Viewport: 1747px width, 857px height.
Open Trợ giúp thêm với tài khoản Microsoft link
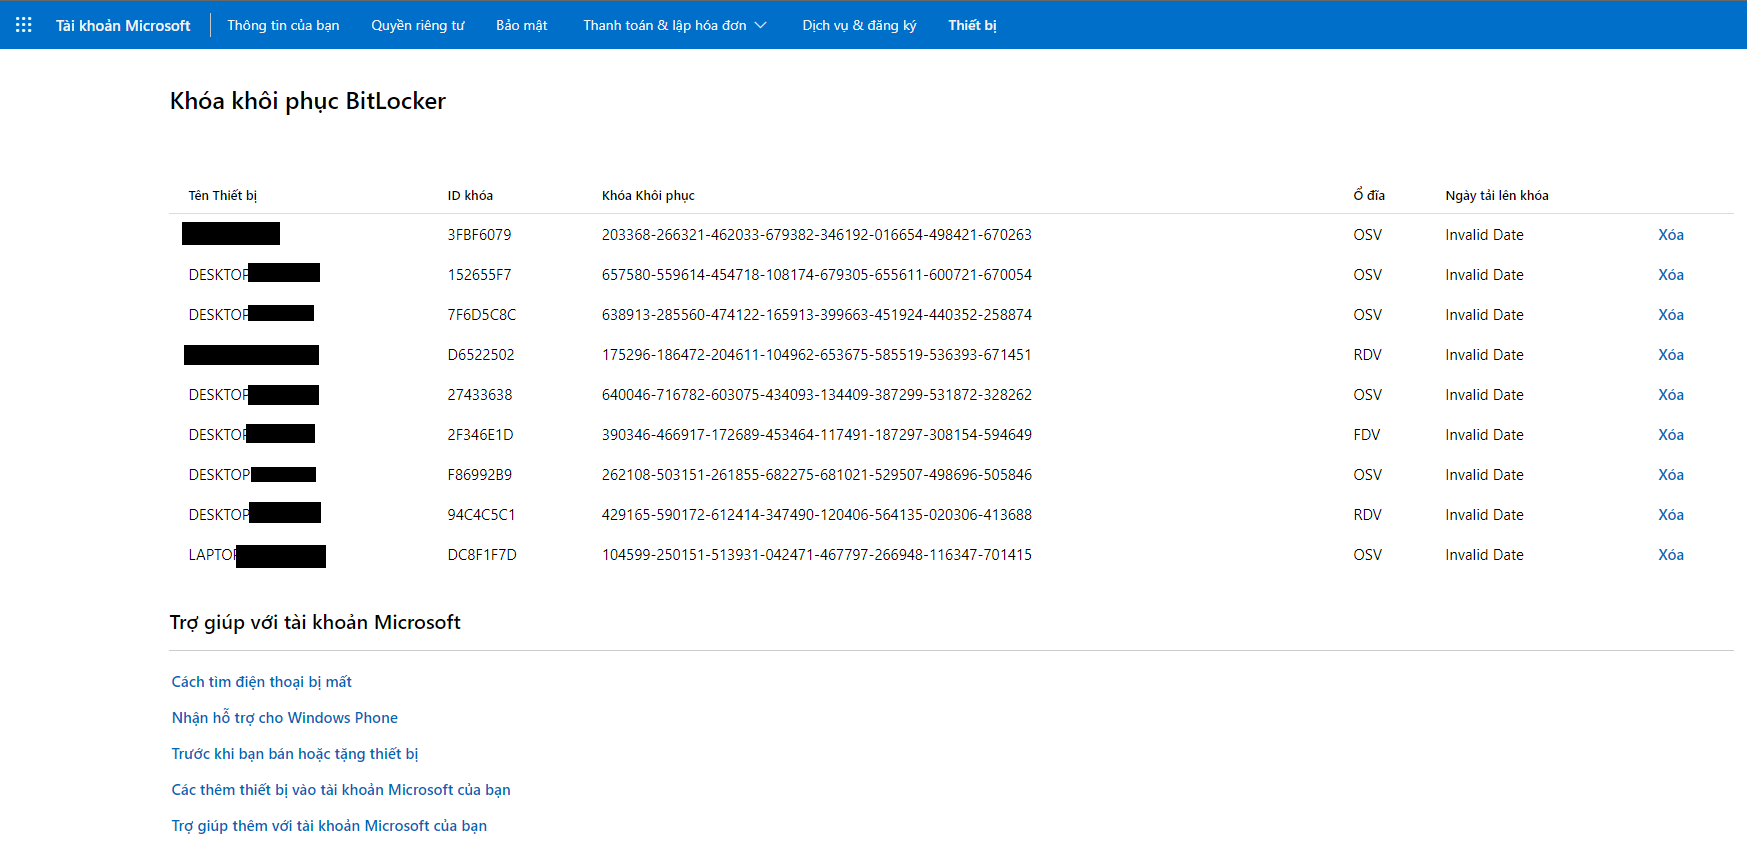coord(329,826)
